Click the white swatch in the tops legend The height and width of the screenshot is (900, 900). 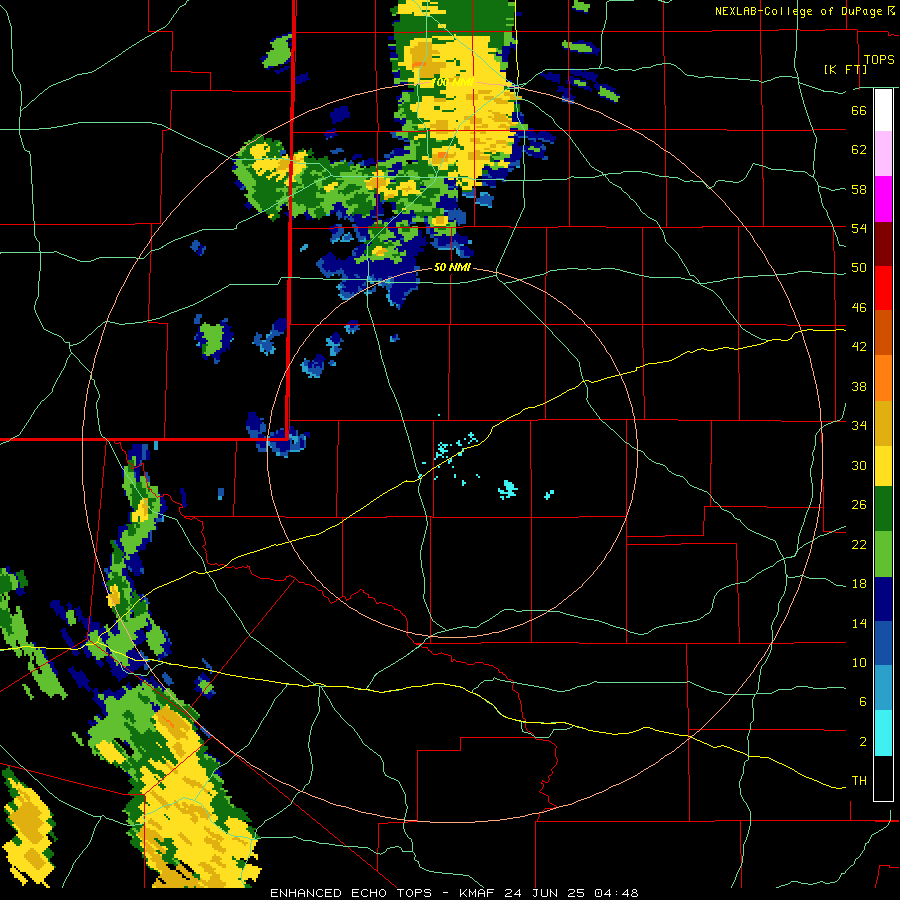tap(883, 110)
